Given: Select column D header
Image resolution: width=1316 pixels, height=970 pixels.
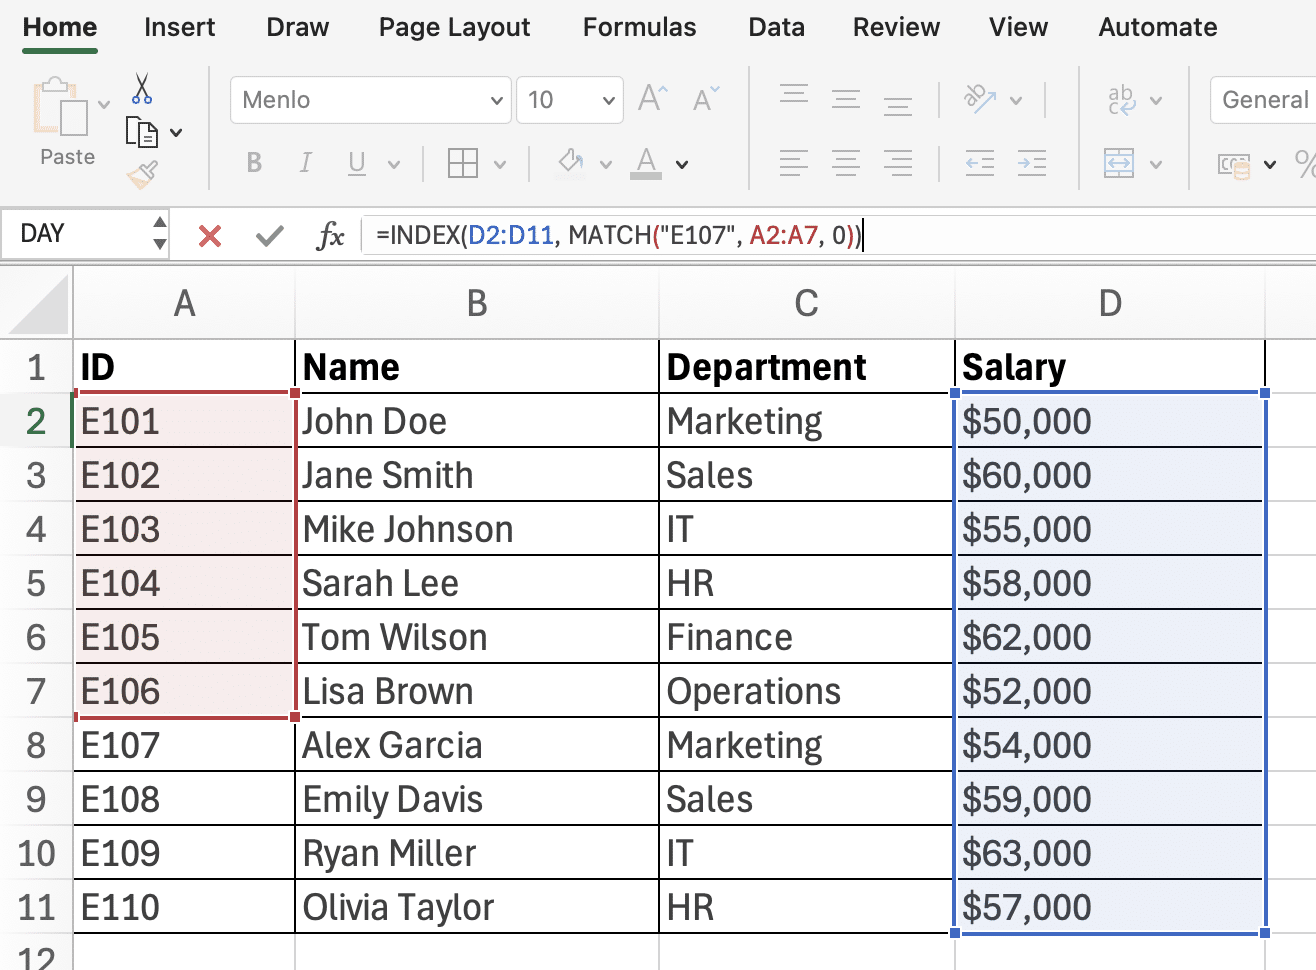Looking at the screenshot, I should pyautogui.click(x=1110, y=303).
